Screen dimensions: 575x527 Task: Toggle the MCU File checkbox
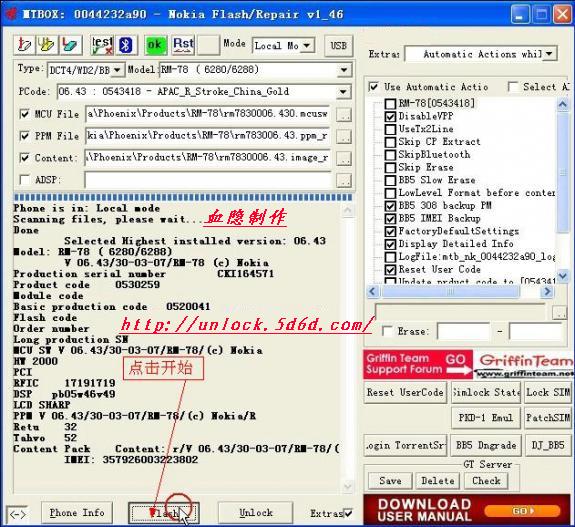click(24, 114)
